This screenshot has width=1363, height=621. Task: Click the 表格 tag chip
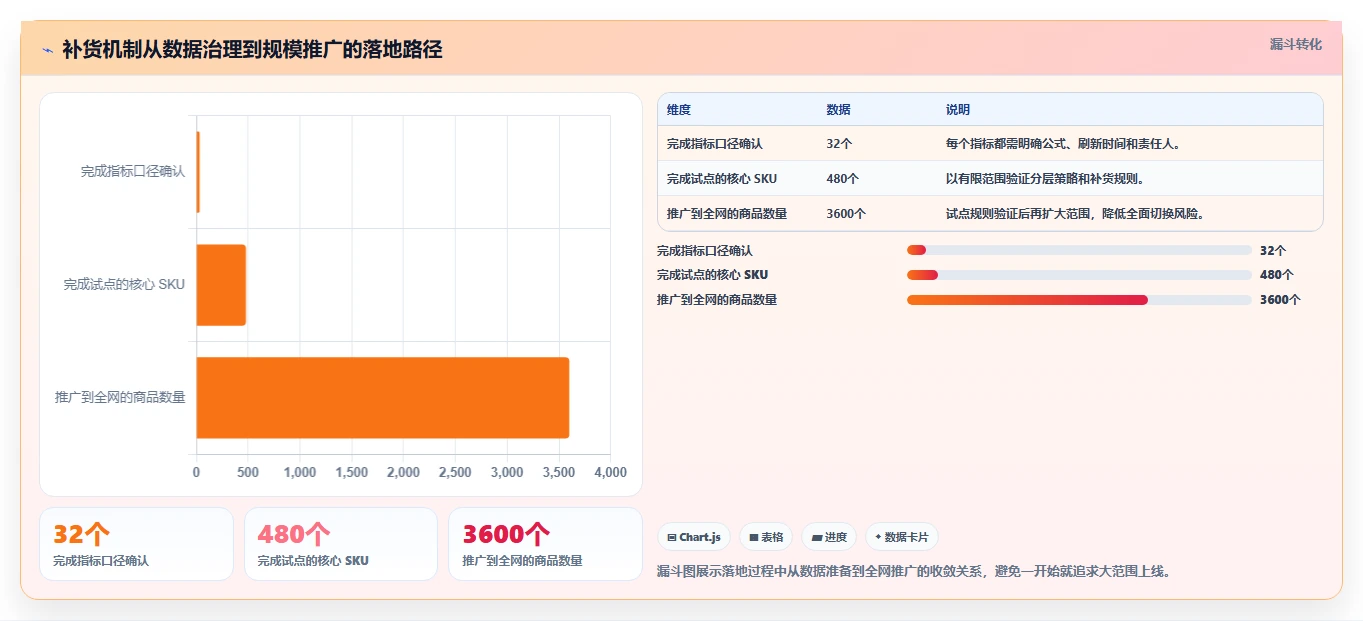click(766, 537)
